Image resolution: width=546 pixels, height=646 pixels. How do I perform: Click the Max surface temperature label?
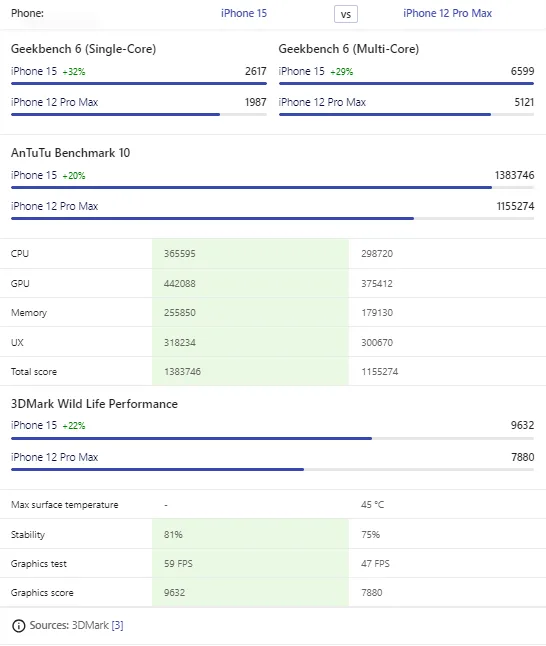[65, 505]
